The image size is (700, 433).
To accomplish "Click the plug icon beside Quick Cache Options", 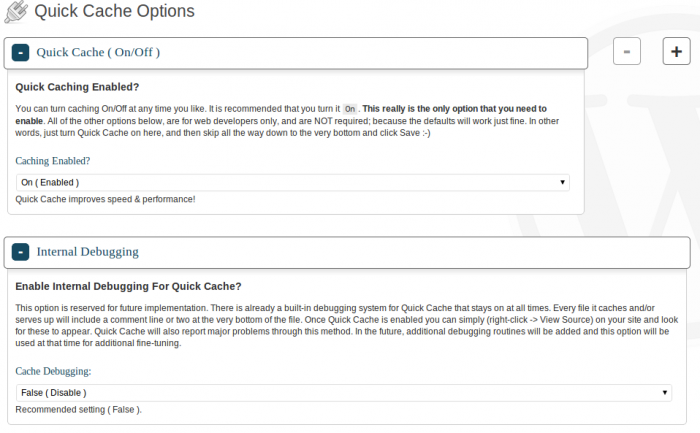I will [x=17, y=12].
